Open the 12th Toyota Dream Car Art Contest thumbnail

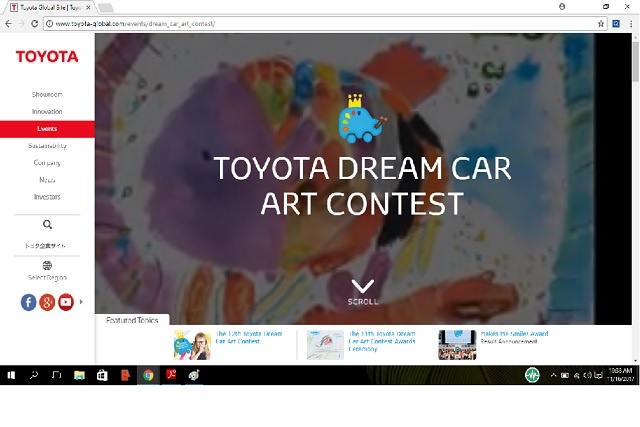(x=192, y=345)
